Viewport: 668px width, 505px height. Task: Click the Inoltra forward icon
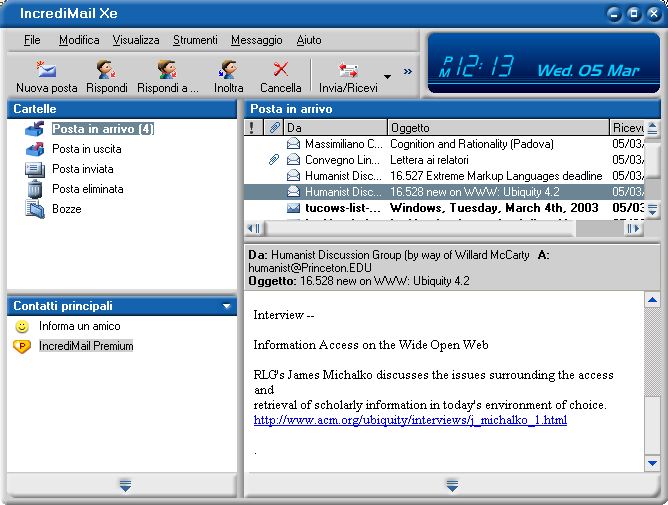click(x=228, y=69)
